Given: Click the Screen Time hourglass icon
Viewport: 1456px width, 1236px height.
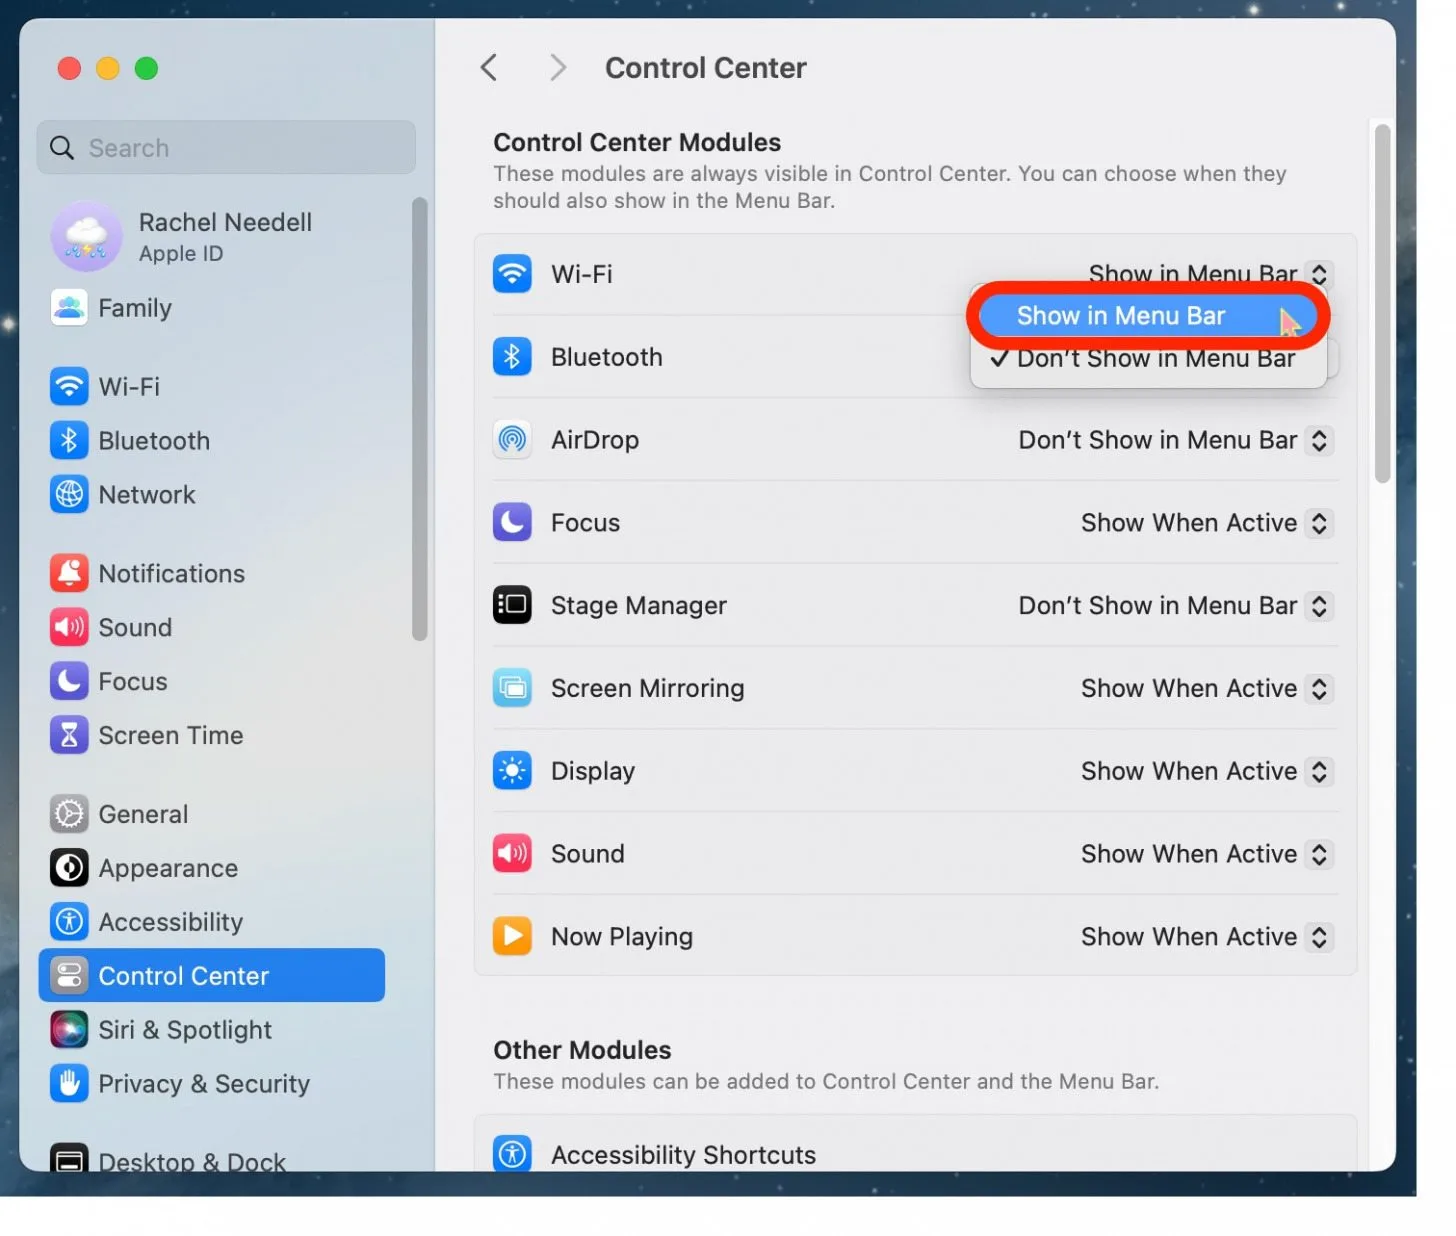Looking at the screenshot, I should tap(68, 735).
